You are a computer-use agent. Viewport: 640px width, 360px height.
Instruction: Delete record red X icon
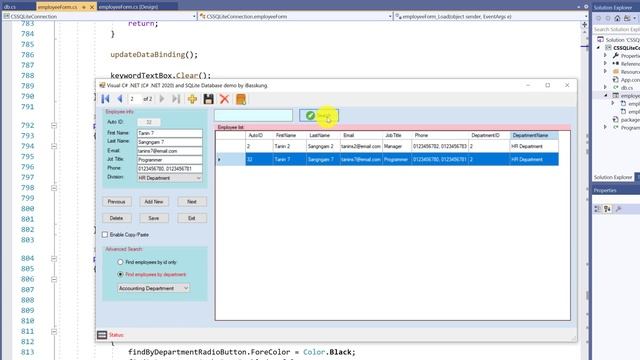(224, 99)
